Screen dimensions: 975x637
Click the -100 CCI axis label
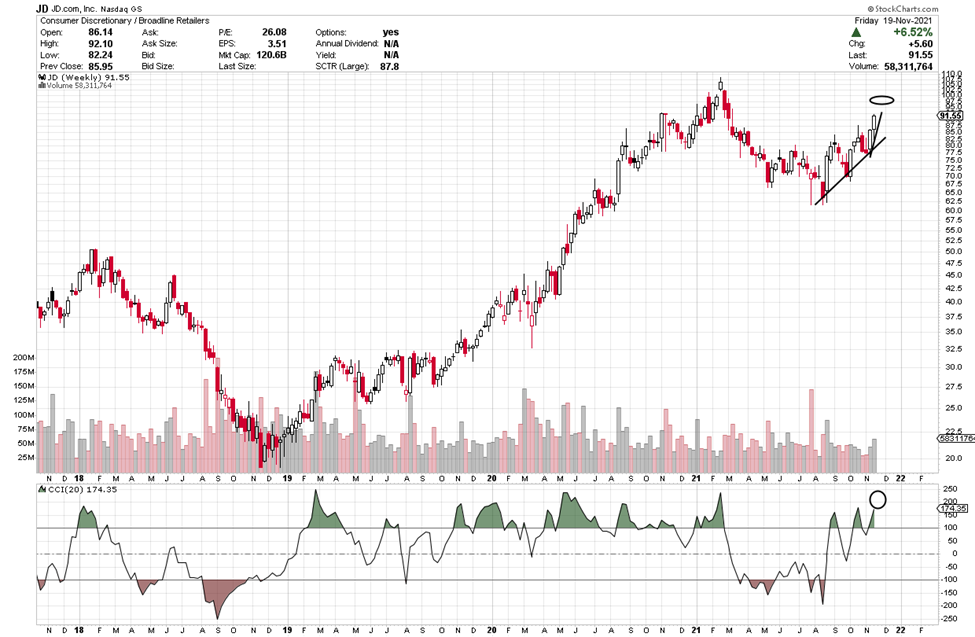tap(951, 580)
